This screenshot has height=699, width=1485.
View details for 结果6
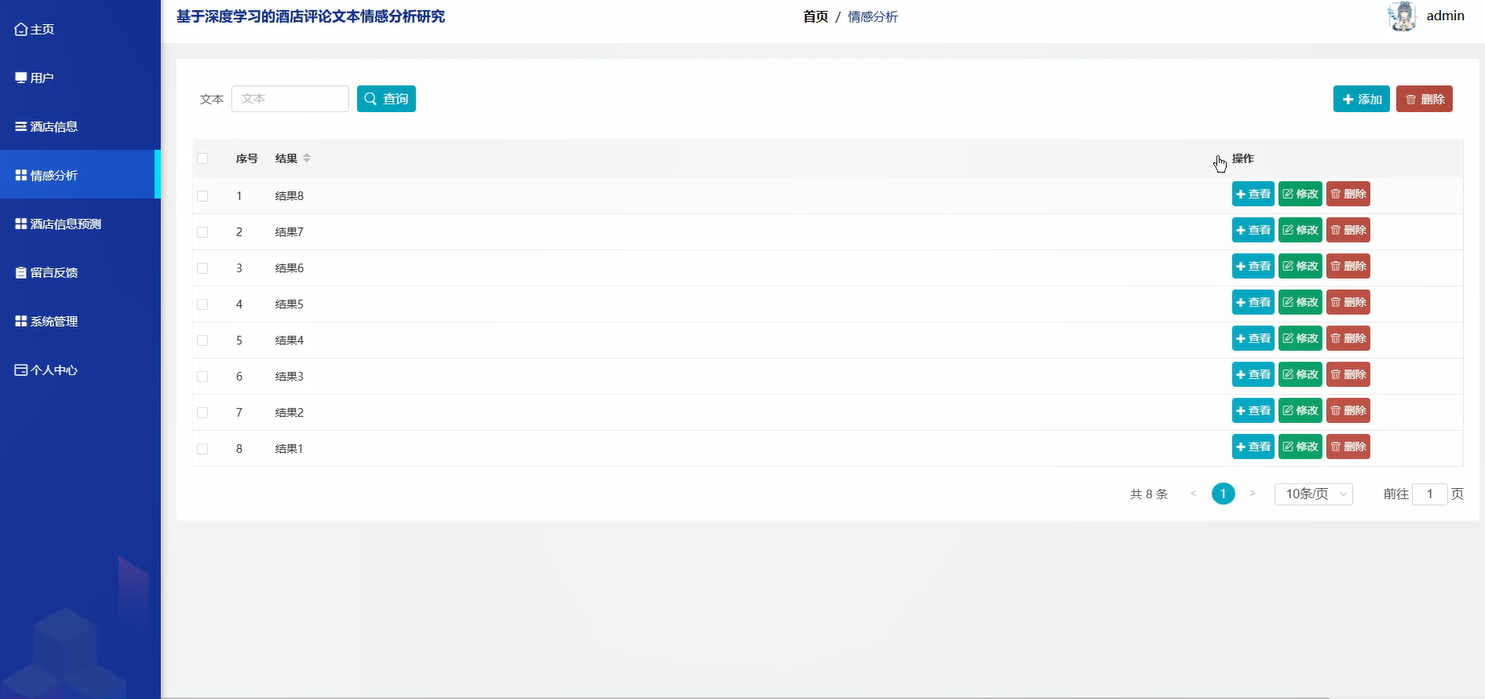coord(1253,266)
